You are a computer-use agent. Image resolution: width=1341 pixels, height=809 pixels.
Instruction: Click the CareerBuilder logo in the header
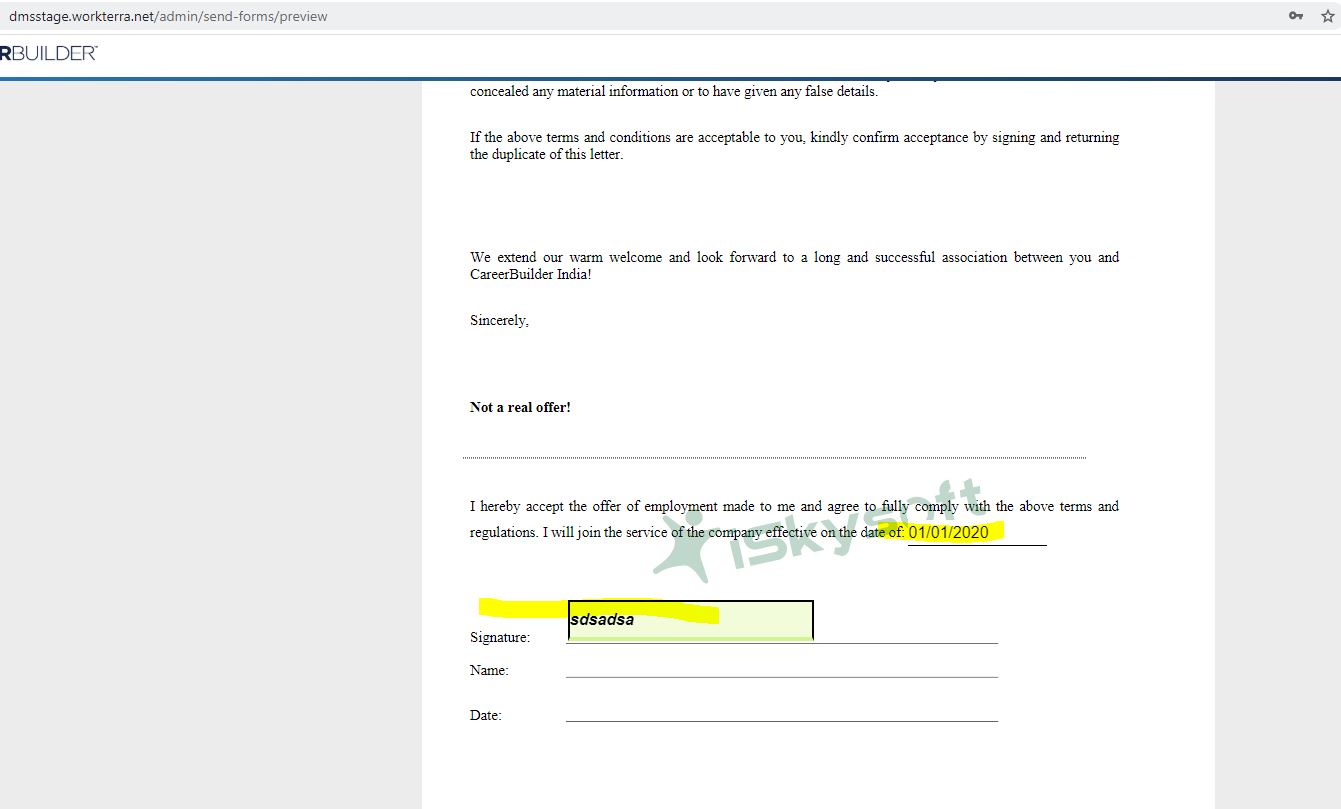pyautogui.click(x=48, y=54)
